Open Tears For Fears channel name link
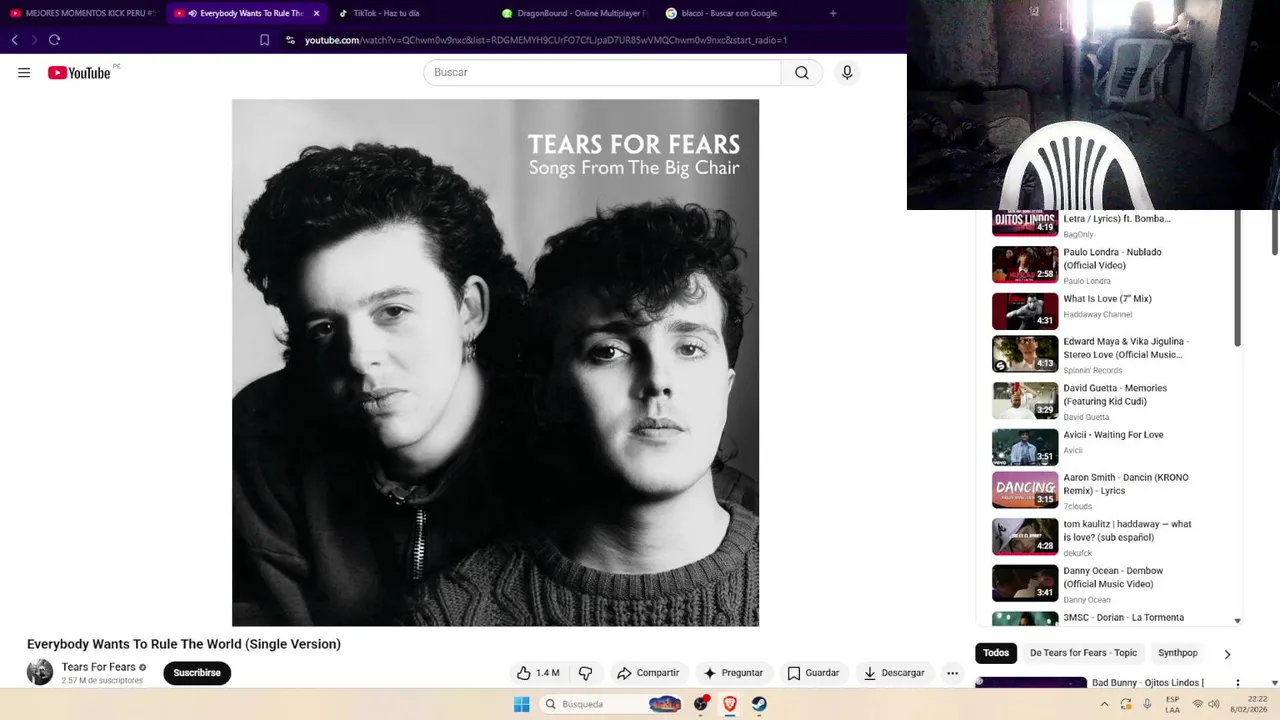The image size is (1280, 720). 99,667
